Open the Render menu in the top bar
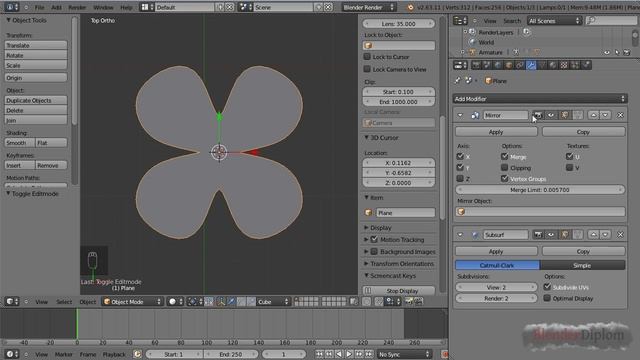This screenshot has height=360, width=640. point(77,7)
